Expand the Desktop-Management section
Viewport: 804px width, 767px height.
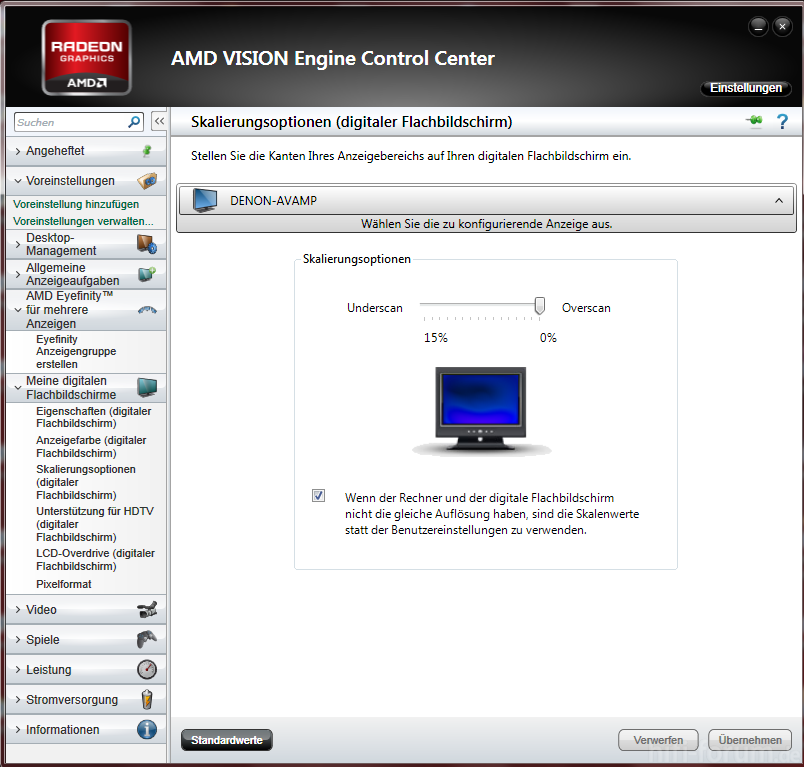click(x=18, y=244)
